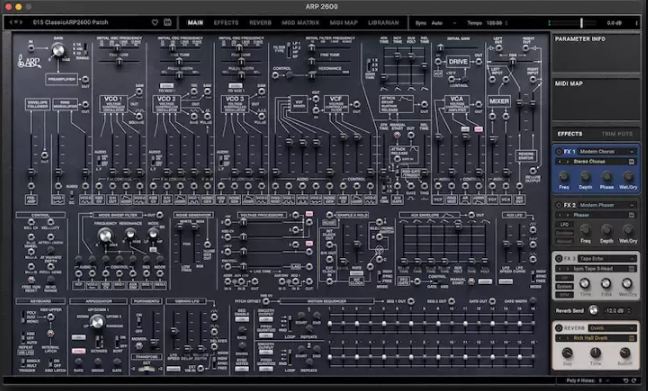
Task: Toggle the Reverb power button
Action: (x=559, y=328)
